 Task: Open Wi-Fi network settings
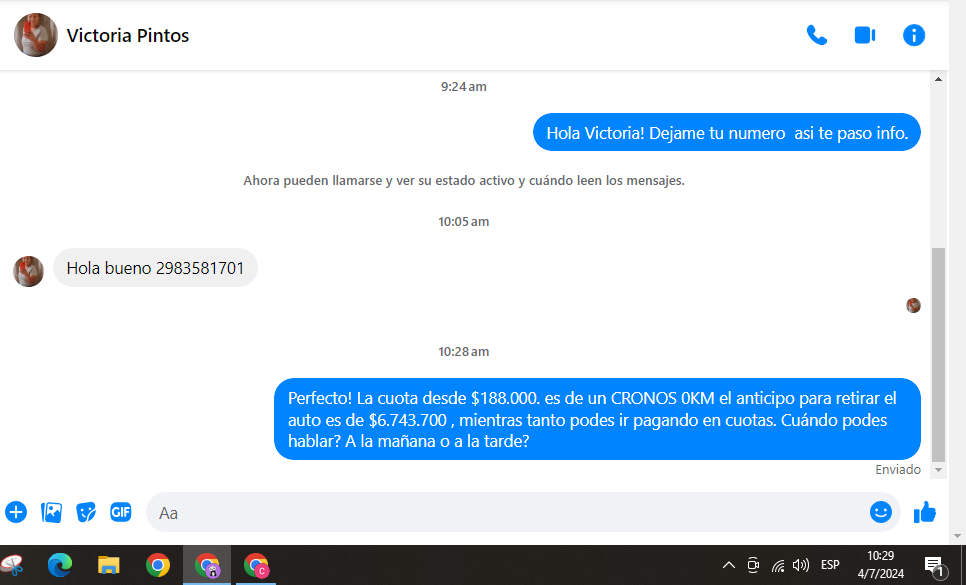(778, 565)
